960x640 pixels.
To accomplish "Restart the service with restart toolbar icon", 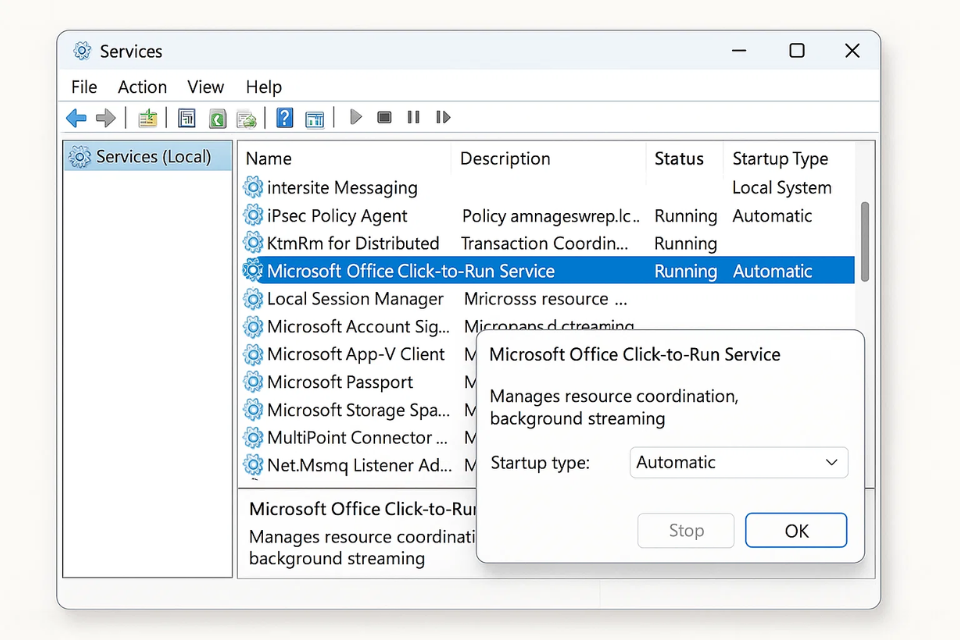I will click(443, 117).
